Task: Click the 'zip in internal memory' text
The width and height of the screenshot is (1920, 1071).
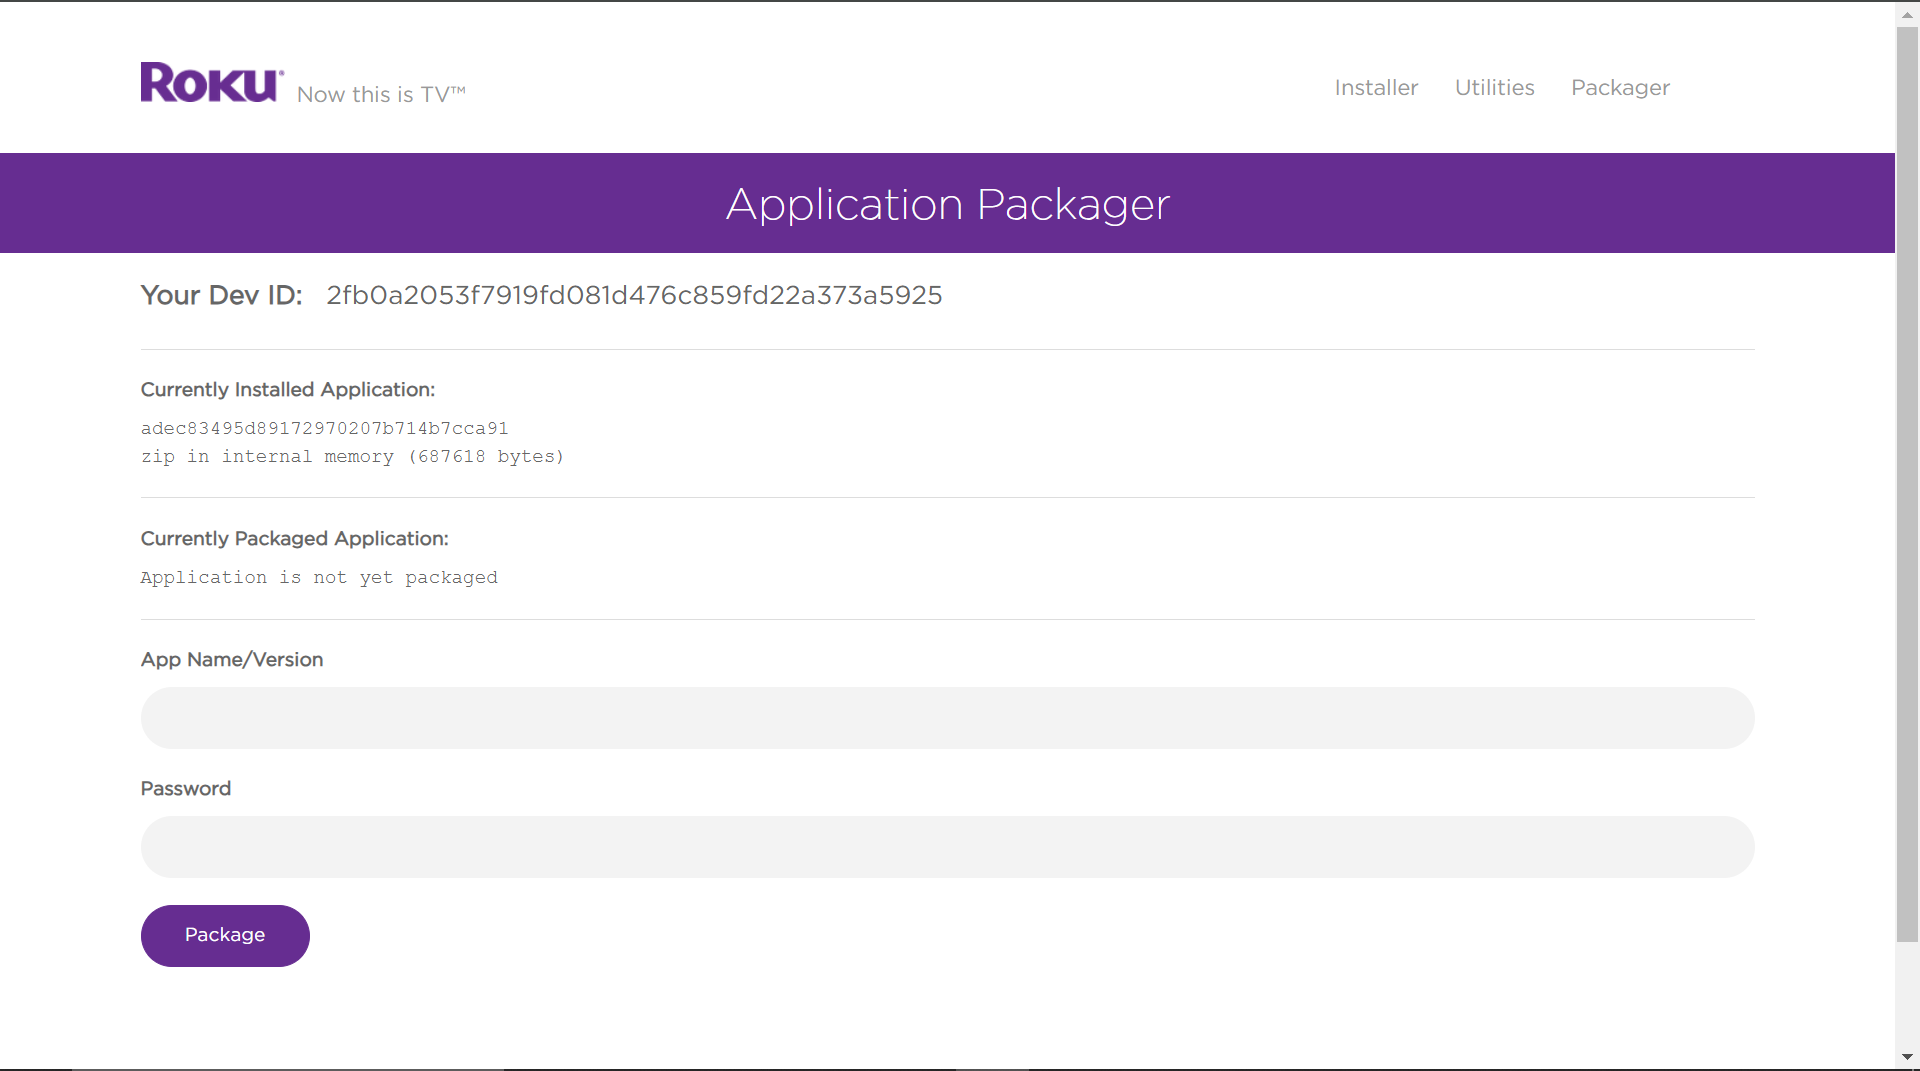Action: coord(352,456)
